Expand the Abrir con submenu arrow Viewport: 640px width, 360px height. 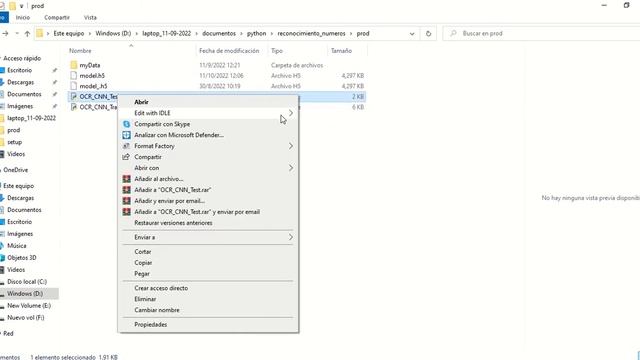tap(291, 168)
